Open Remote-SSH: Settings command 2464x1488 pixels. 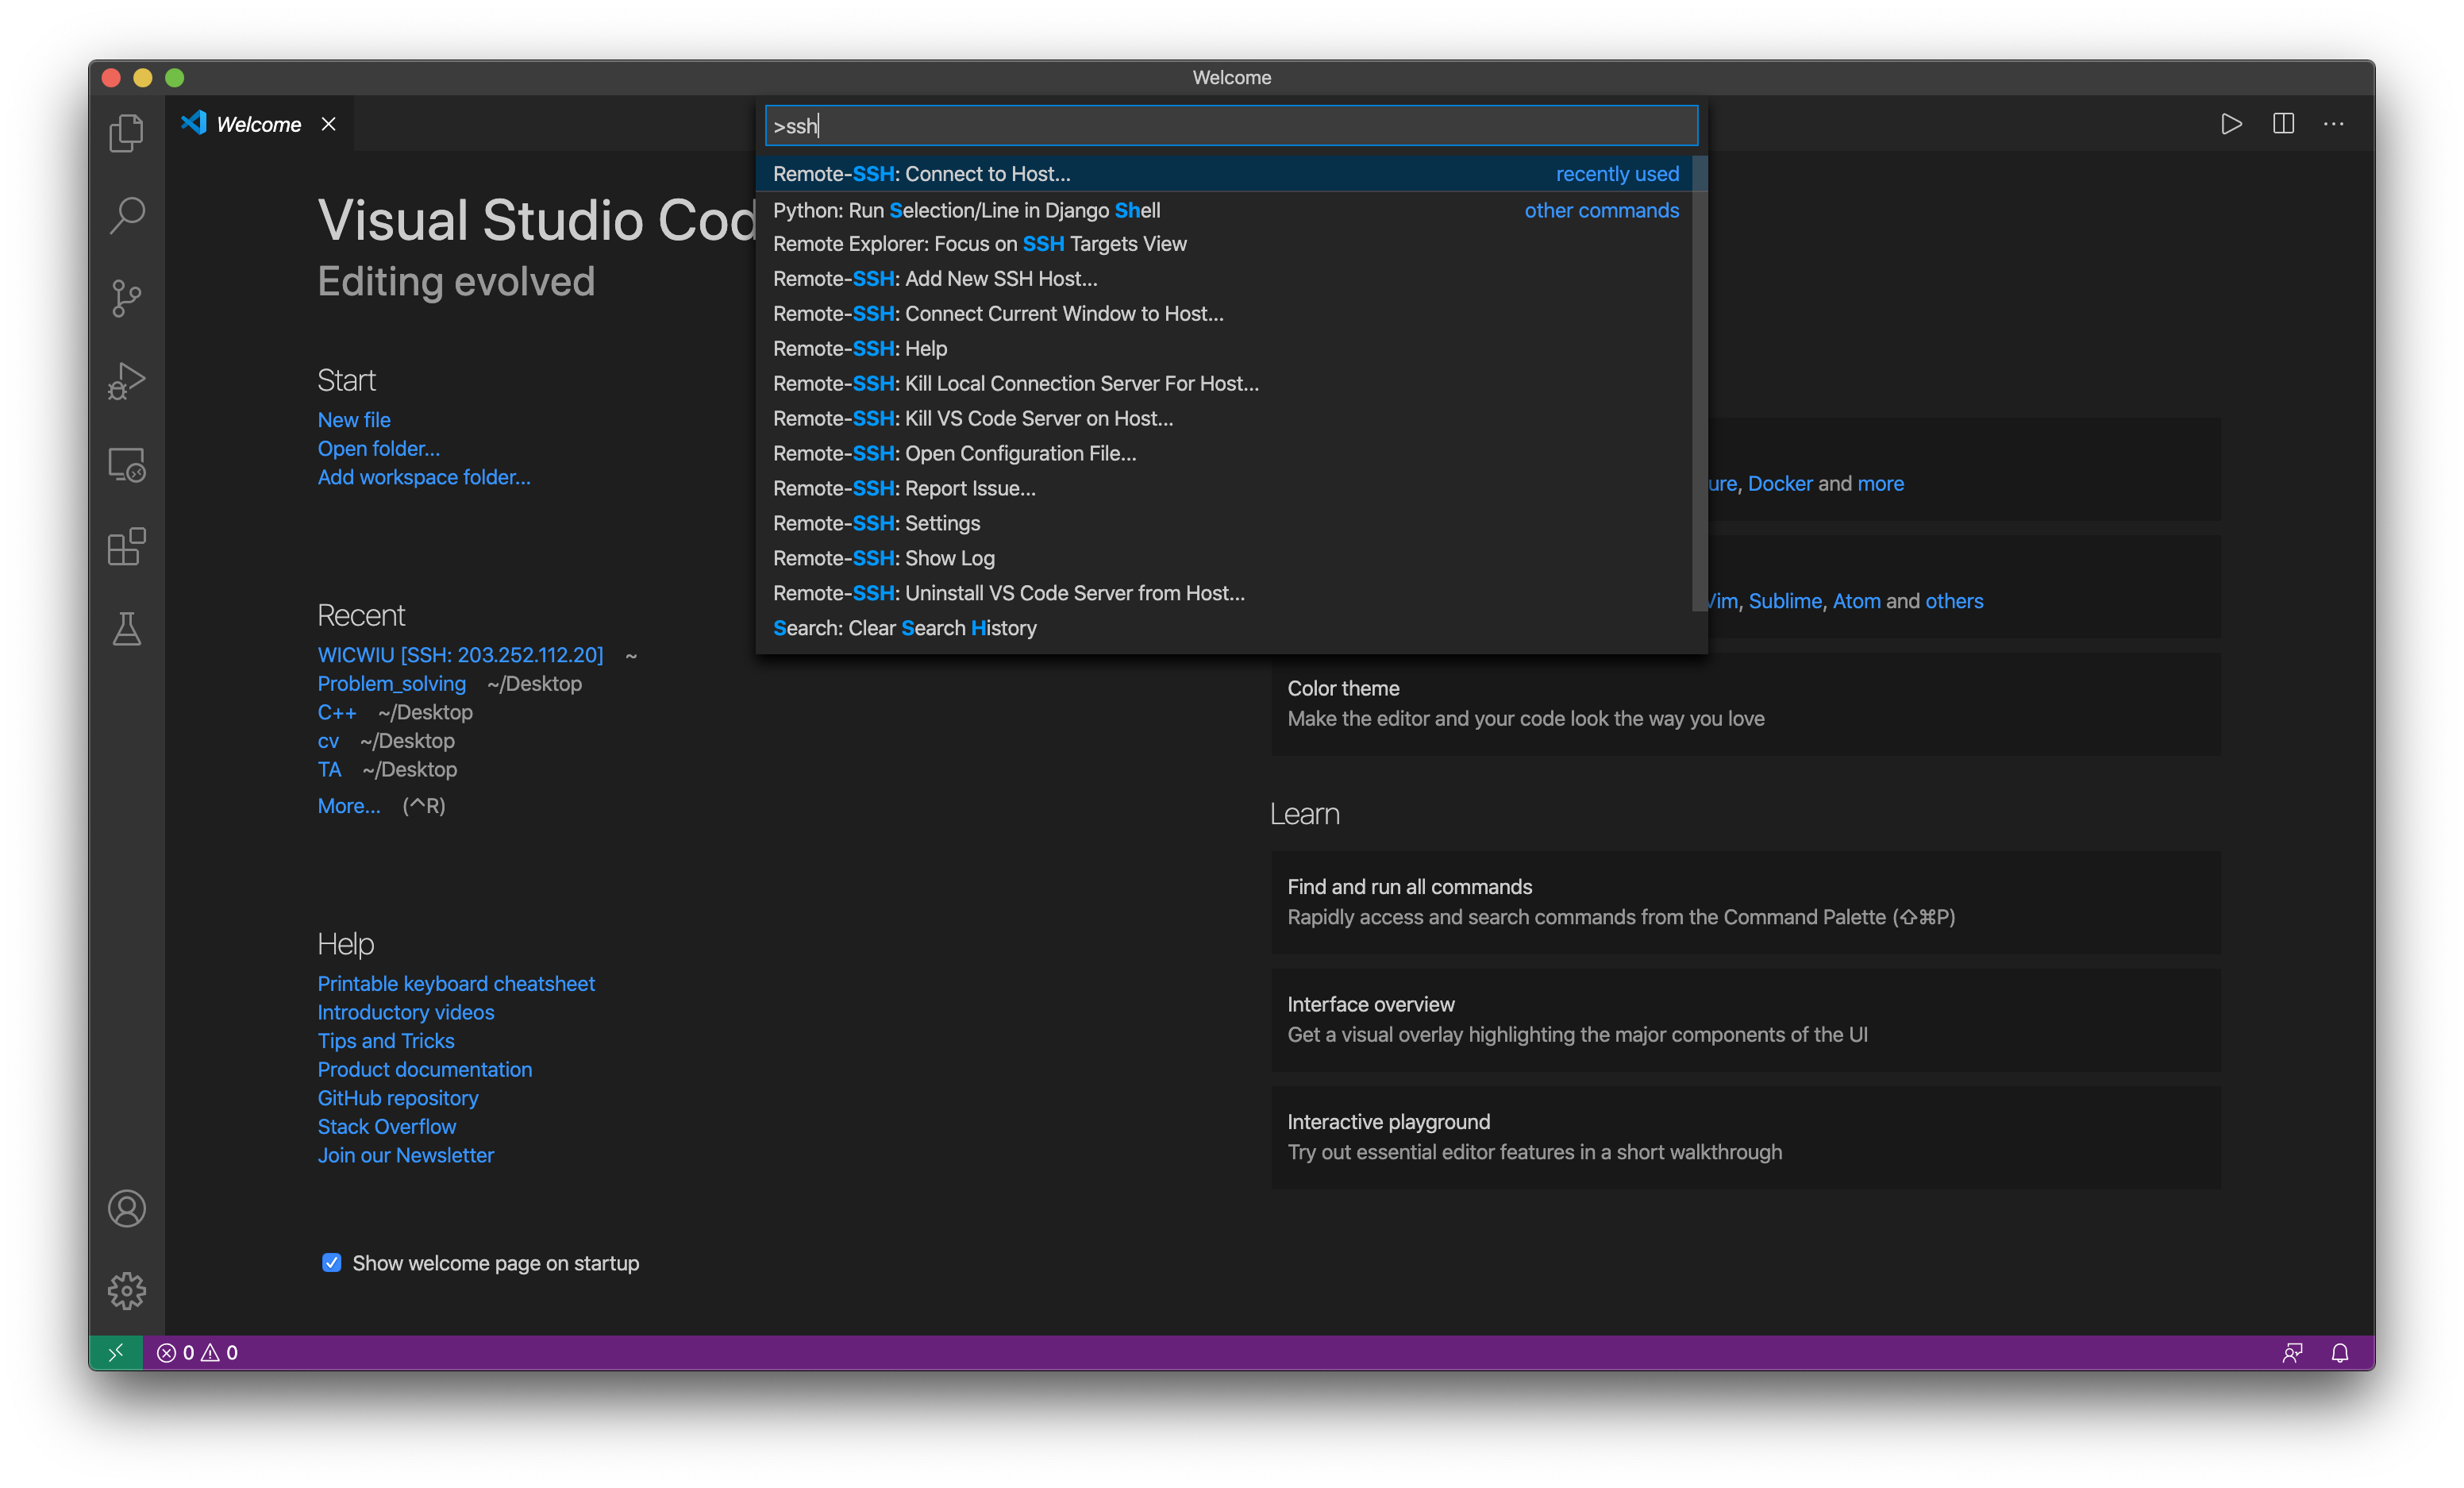(x=1225, y=524)
